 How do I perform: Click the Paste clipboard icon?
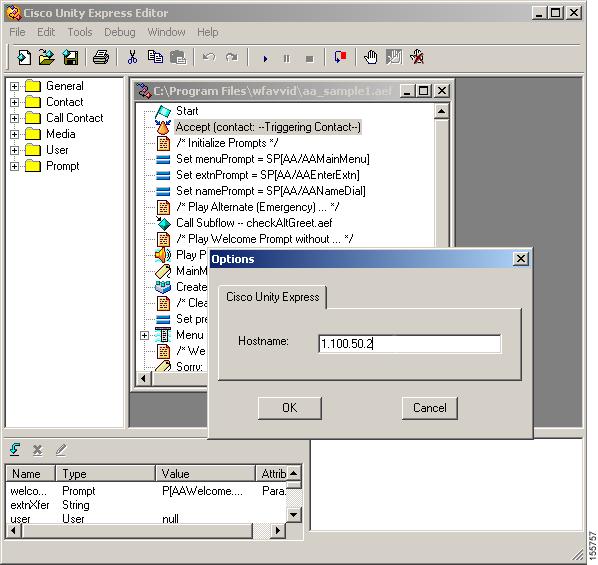178,58
